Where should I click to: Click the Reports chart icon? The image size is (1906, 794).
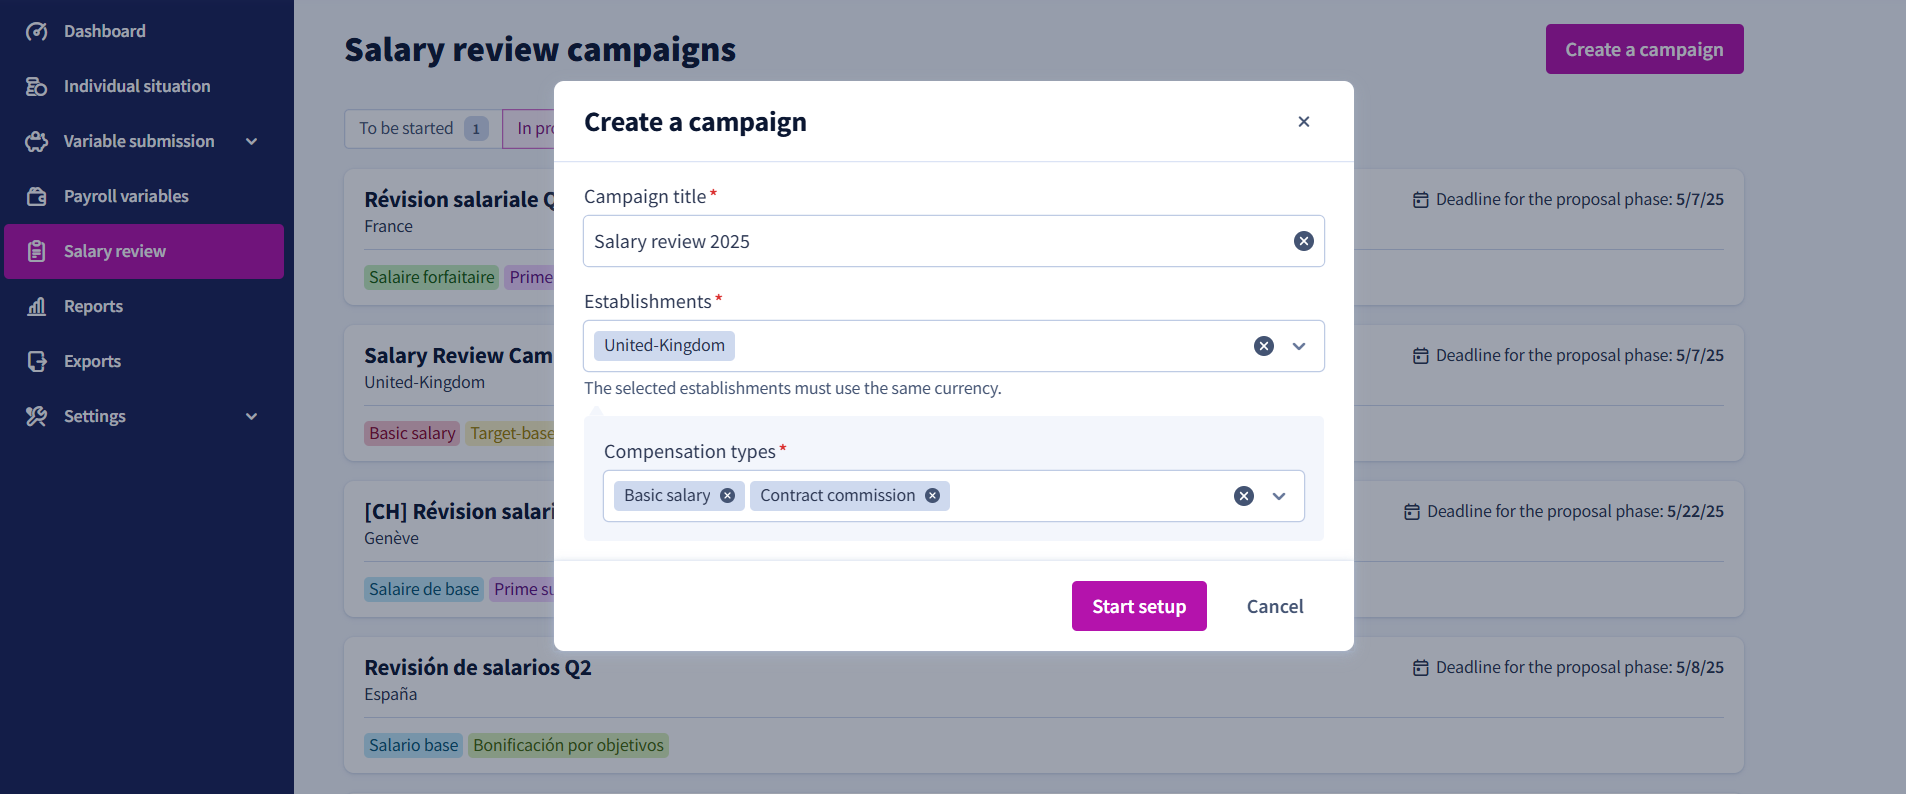coord(37,306)
